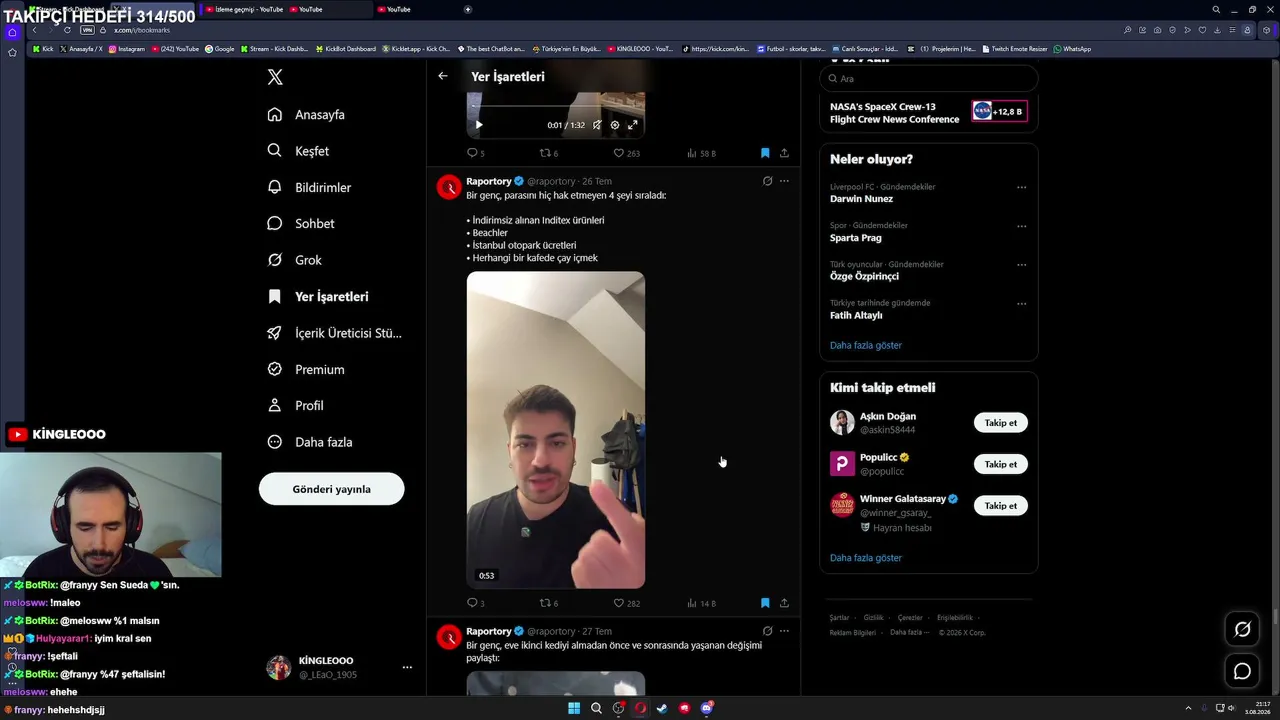This screenshot has width=1280, height=720.
Task: Click Gönderi yayınla button
Action: coord(331,489)
